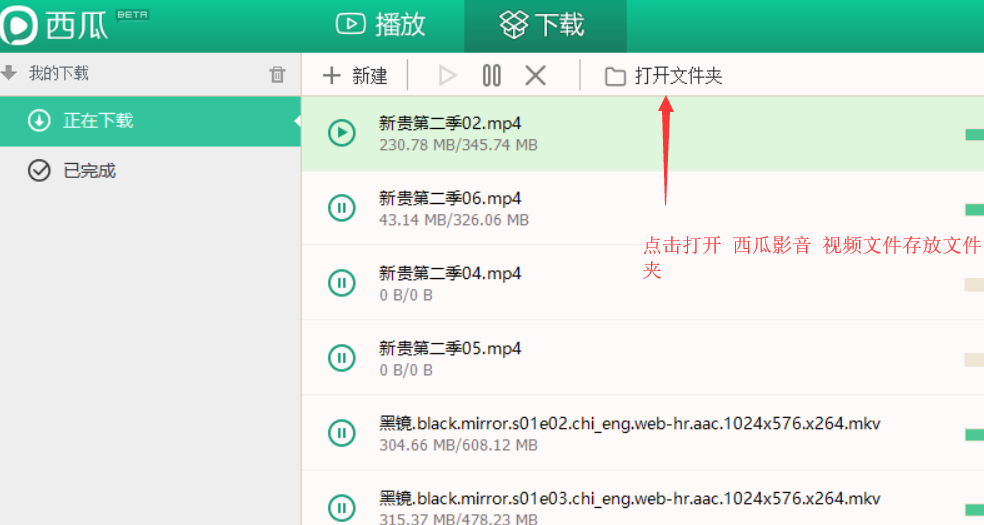Select file name 新贵第二季05.mp4

pyautogui.click(x=450, y=348)
